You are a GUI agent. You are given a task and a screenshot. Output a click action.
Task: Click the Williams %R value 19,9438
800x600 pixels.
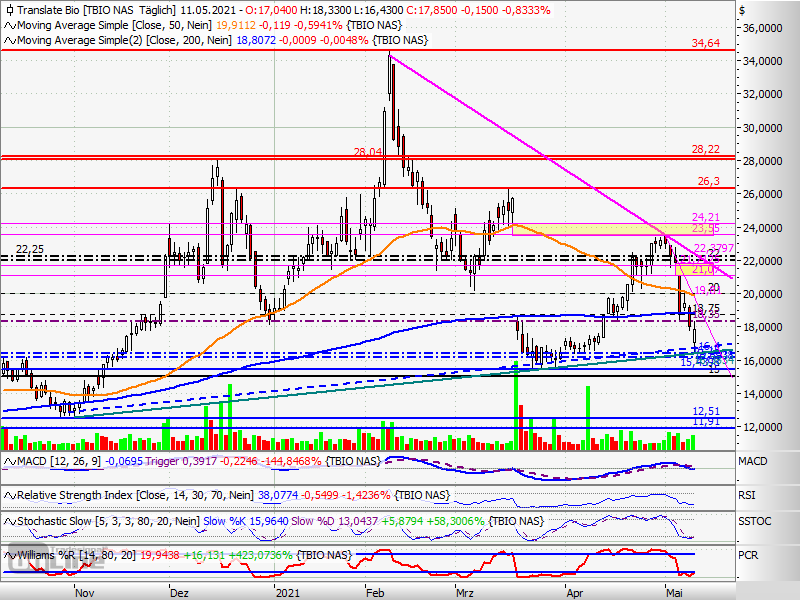click(x=159, y=555)
